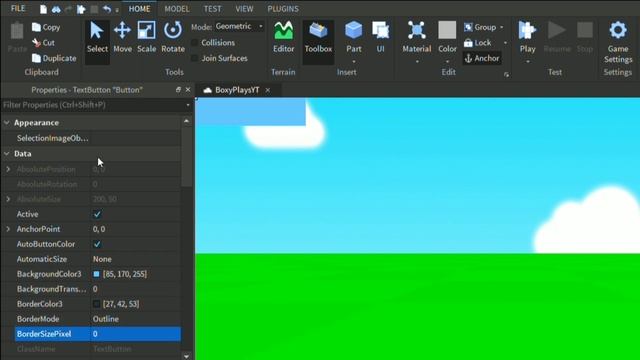Undock the Properties panel
640x360 pixels.
click(178, 89)
